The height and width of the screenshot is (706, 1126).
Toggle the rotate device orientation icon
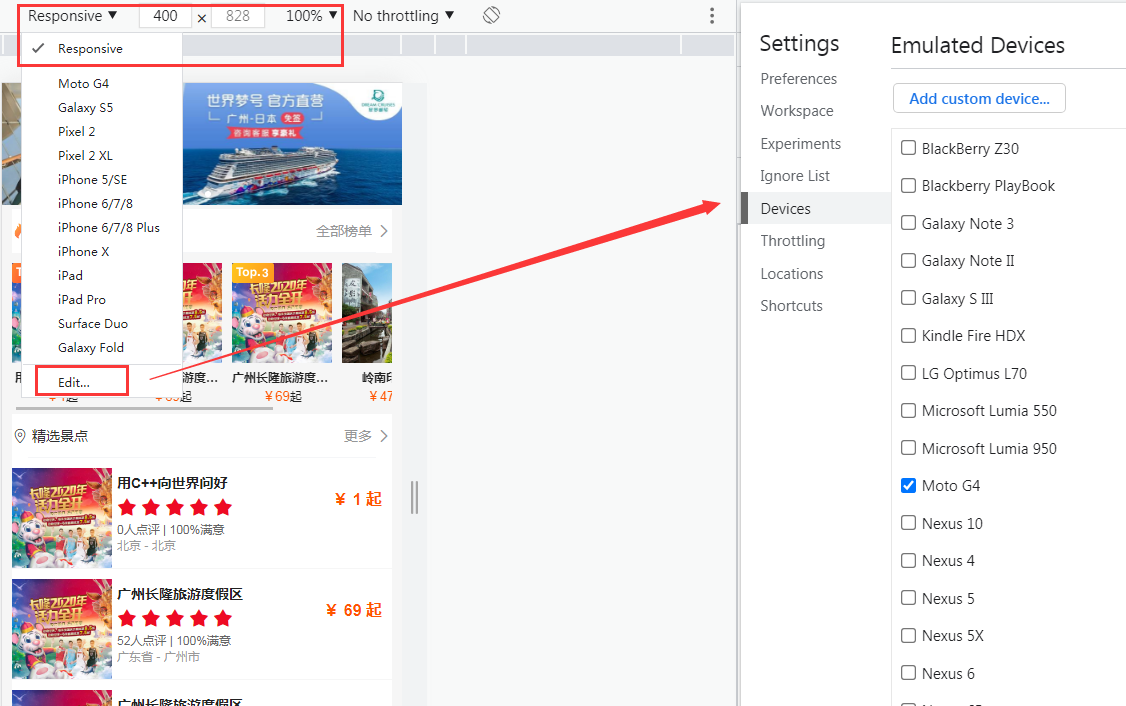(x=491, y=15)
